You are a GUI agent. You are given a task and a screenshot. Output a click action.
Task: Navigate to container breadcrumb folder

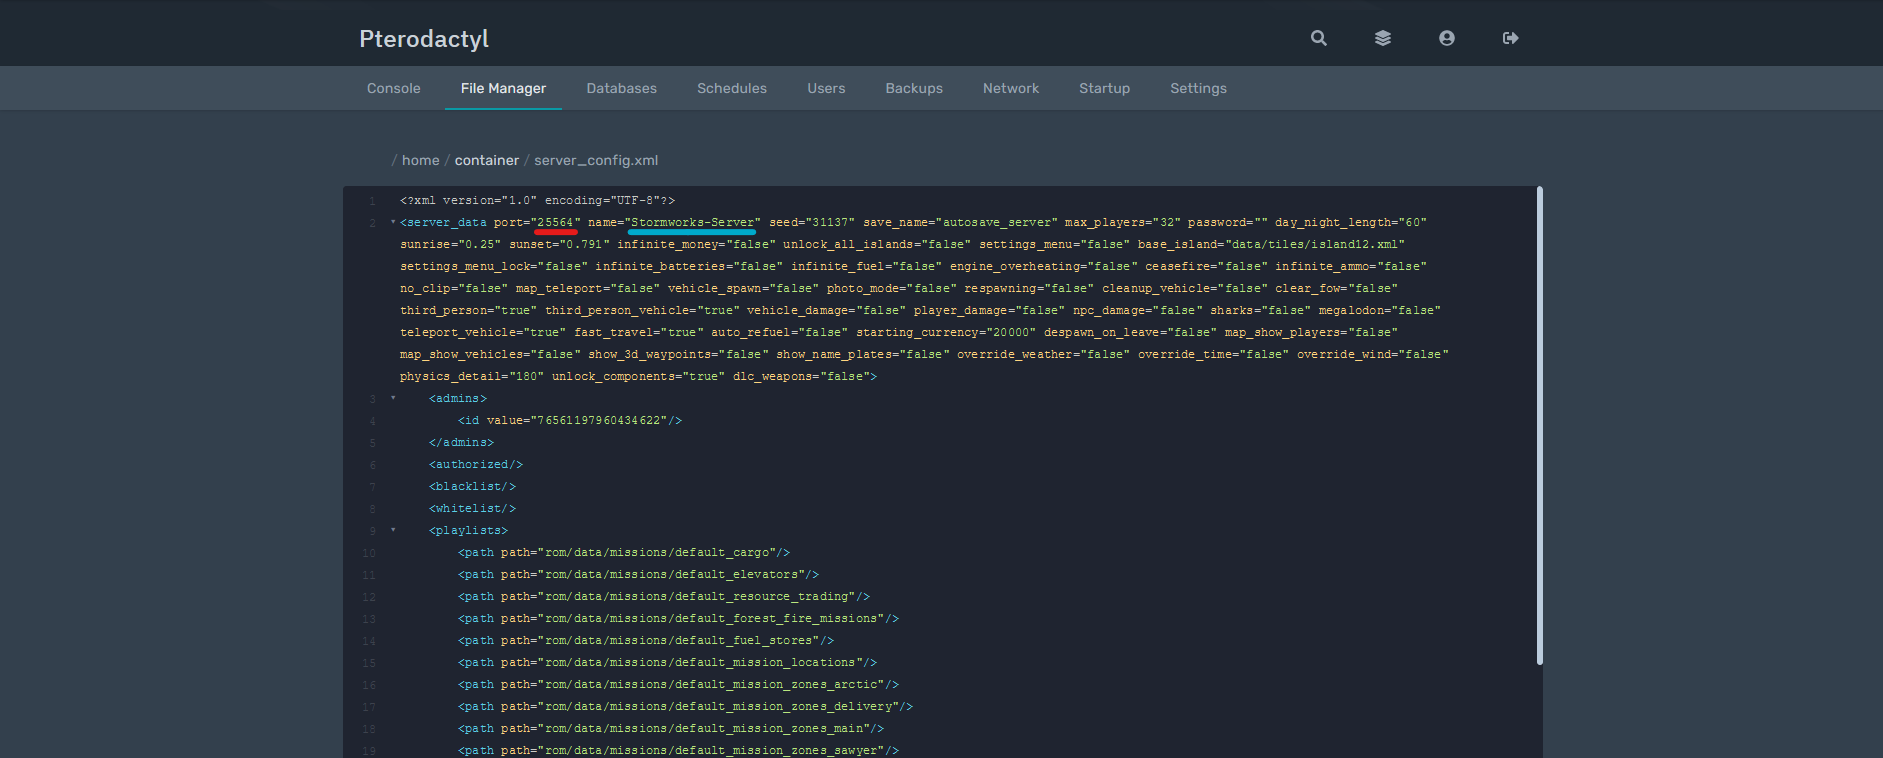click(487, 160)
